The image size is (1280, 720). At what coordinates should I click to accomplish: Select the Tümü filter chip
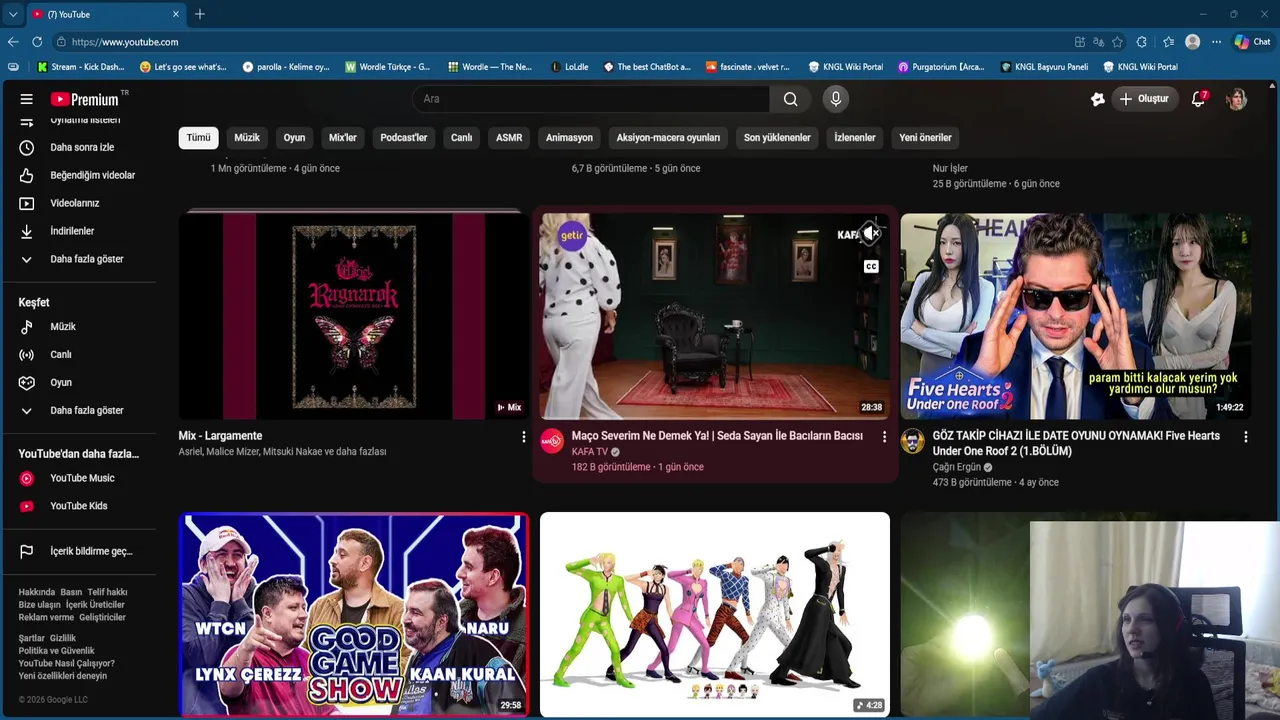pos(199,138)
